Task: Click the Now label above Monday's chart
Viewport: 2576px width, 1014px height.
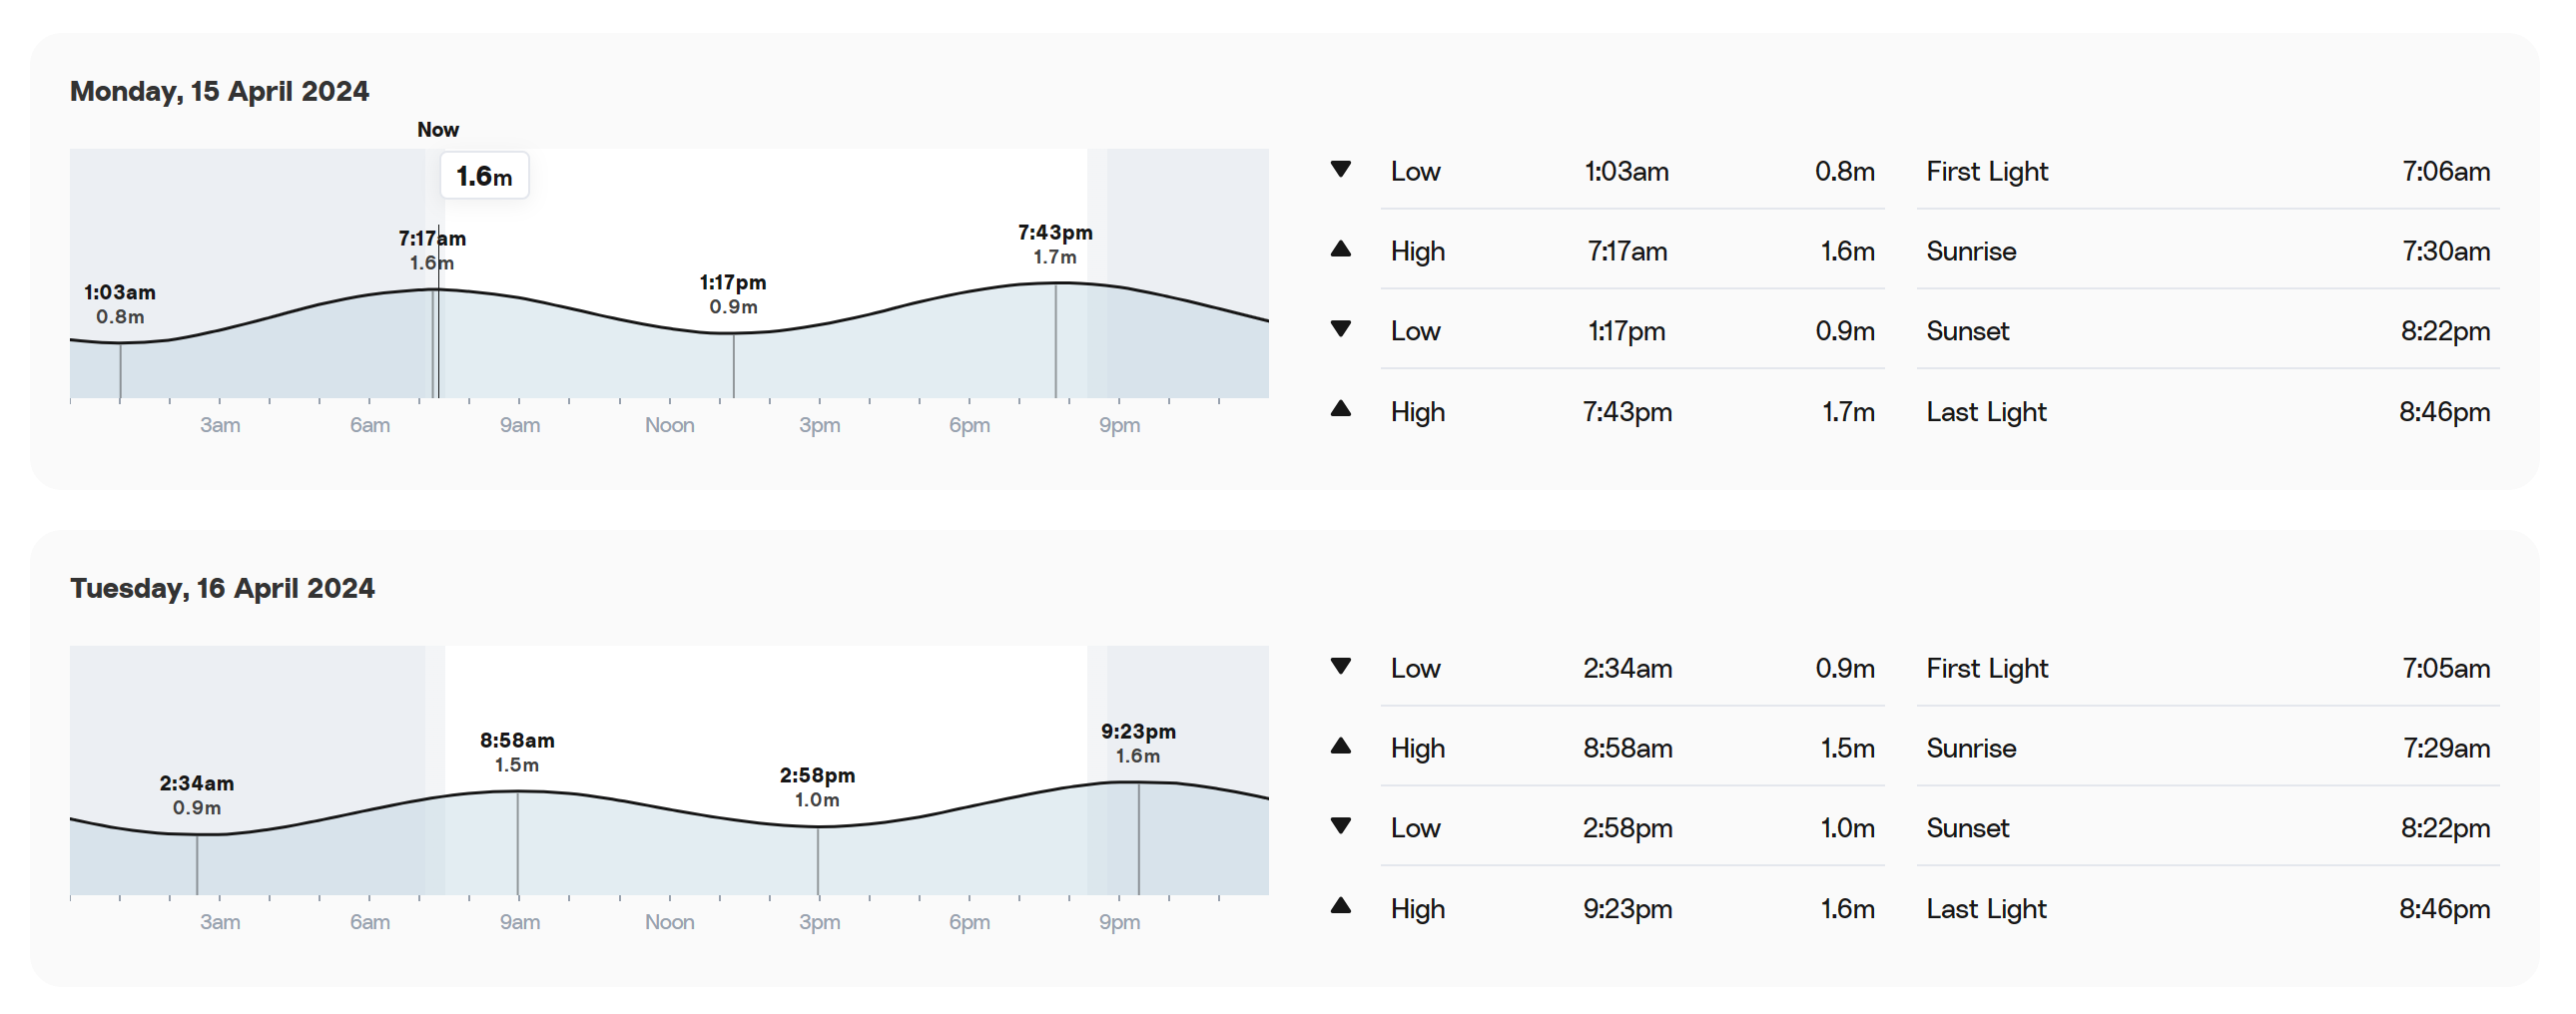Action: (438, 130)
